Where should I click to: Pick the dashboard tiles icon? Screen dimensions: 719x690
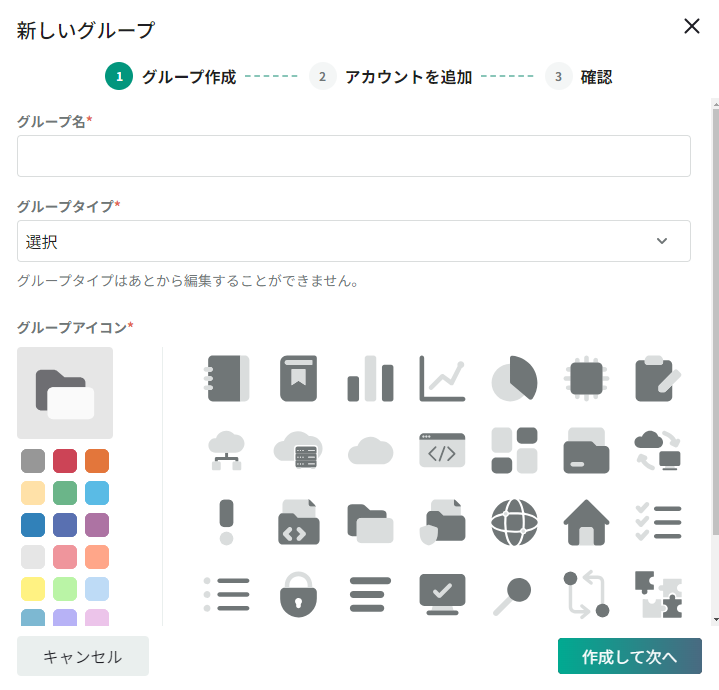click(x=514, y=450)
